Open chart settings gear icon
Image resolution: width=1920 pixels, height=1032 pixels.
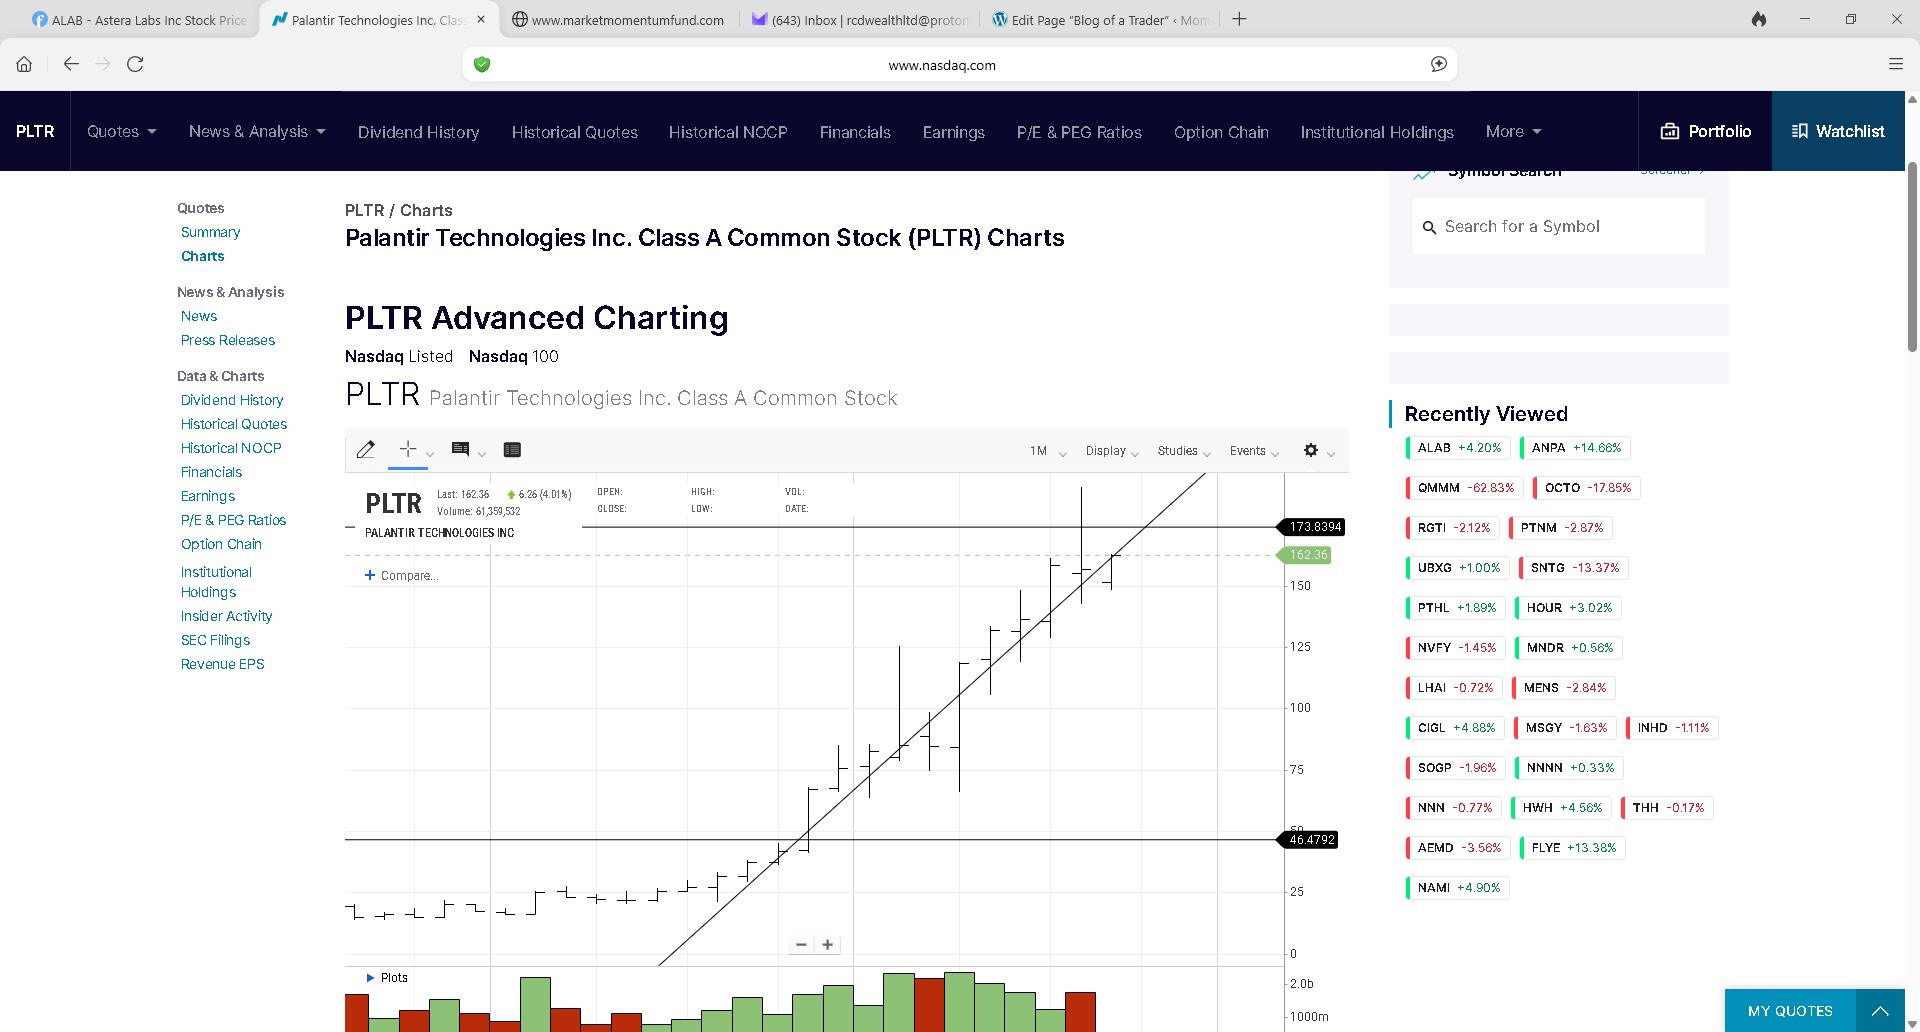pos(1311,450)
